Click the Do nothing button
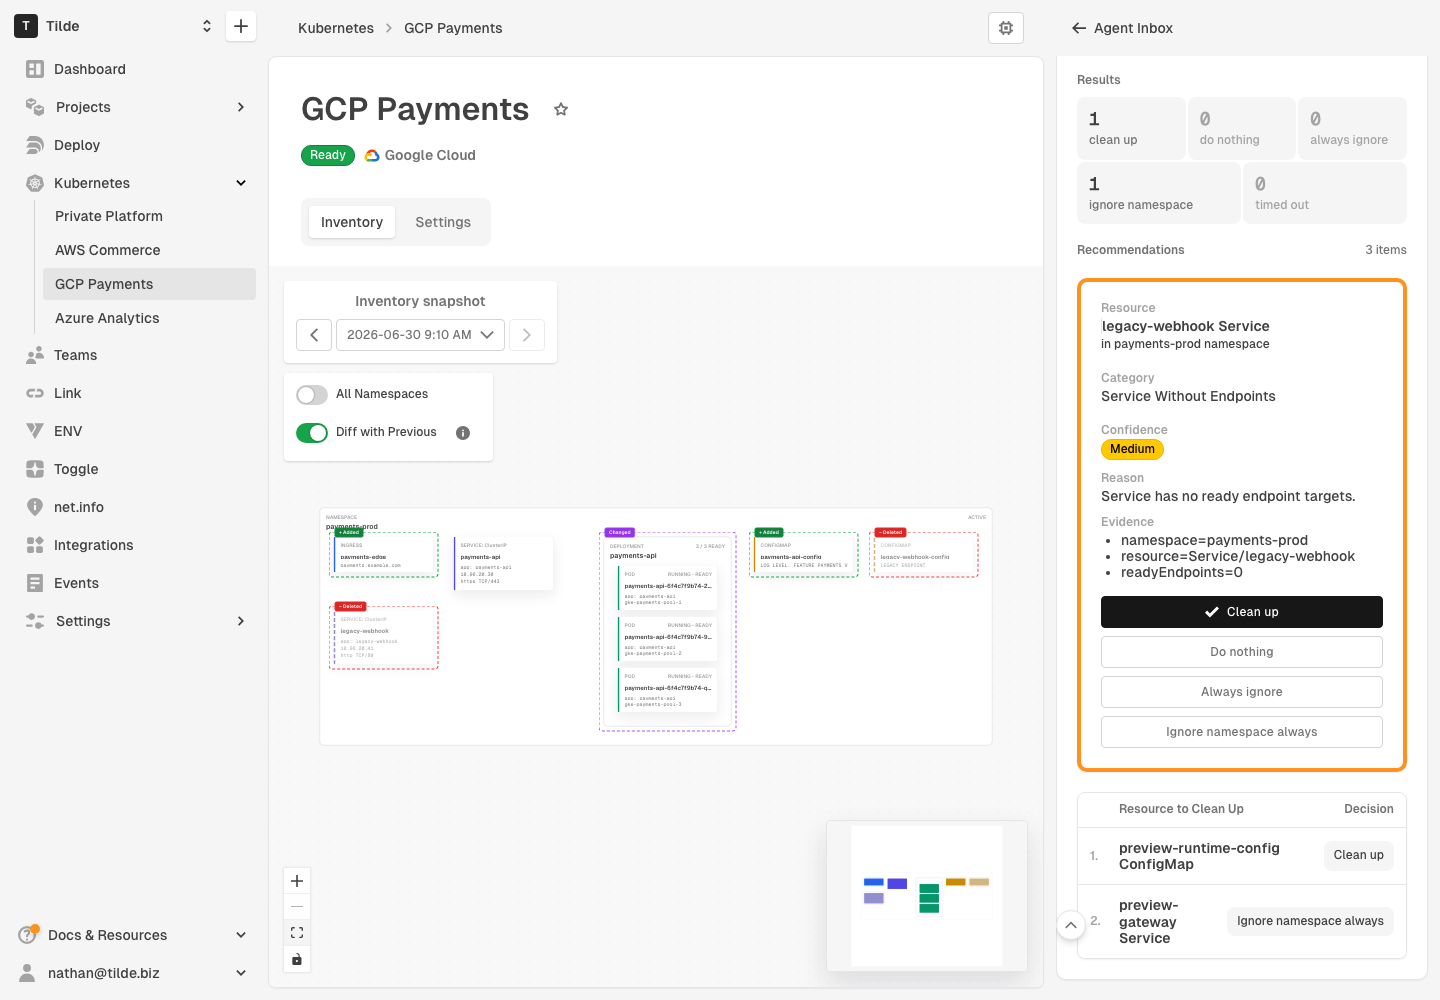This screenshot has width=1440, height=1000. 1242,652
